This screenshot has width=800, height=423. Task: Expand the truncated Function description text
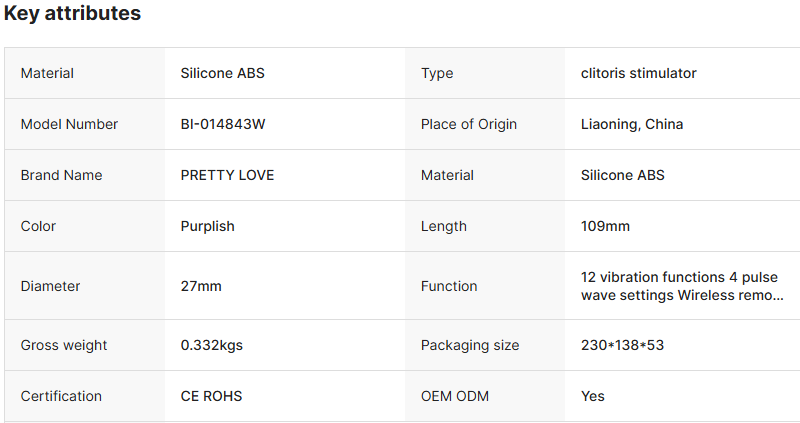click(x=682, y=286)
